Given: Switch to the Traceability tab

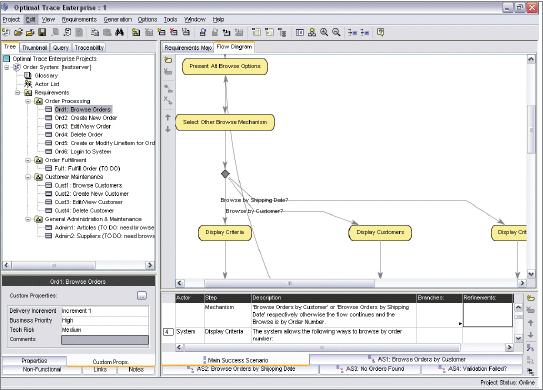Looking at the screenshot, I should 89,48.
